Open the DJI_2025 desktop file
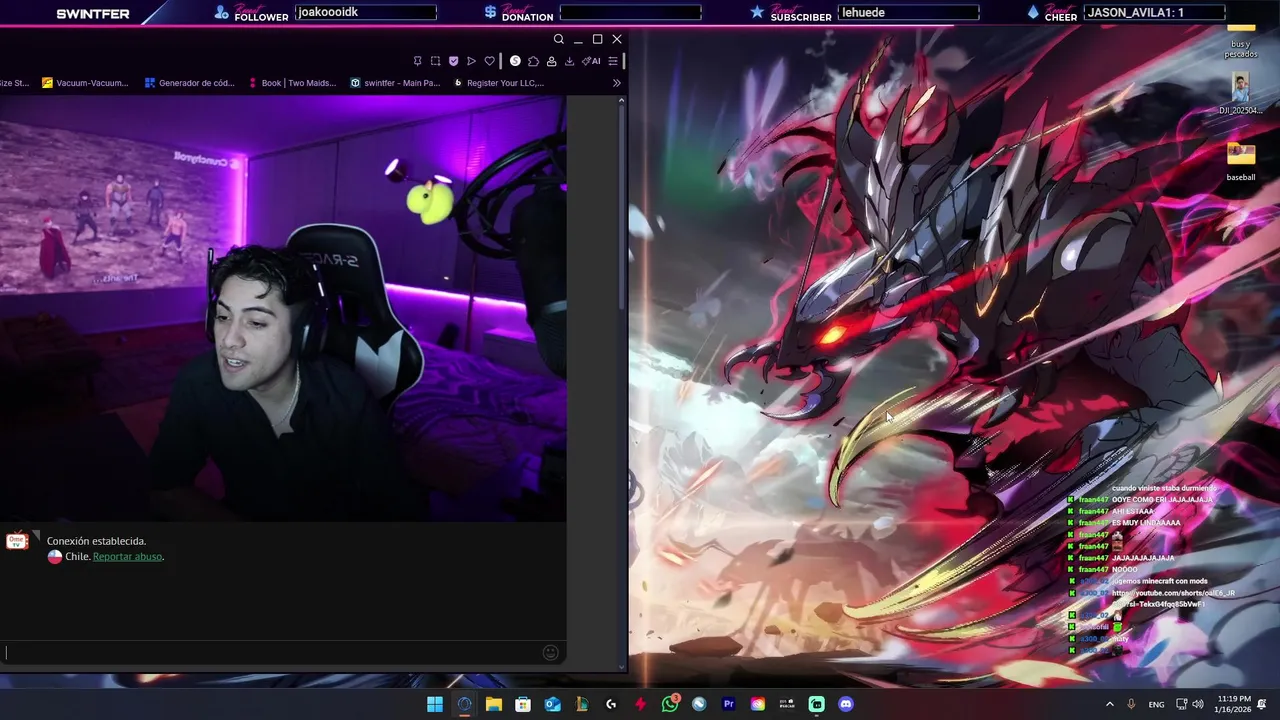1280x720 pixels. click(x=1240, y=95)
